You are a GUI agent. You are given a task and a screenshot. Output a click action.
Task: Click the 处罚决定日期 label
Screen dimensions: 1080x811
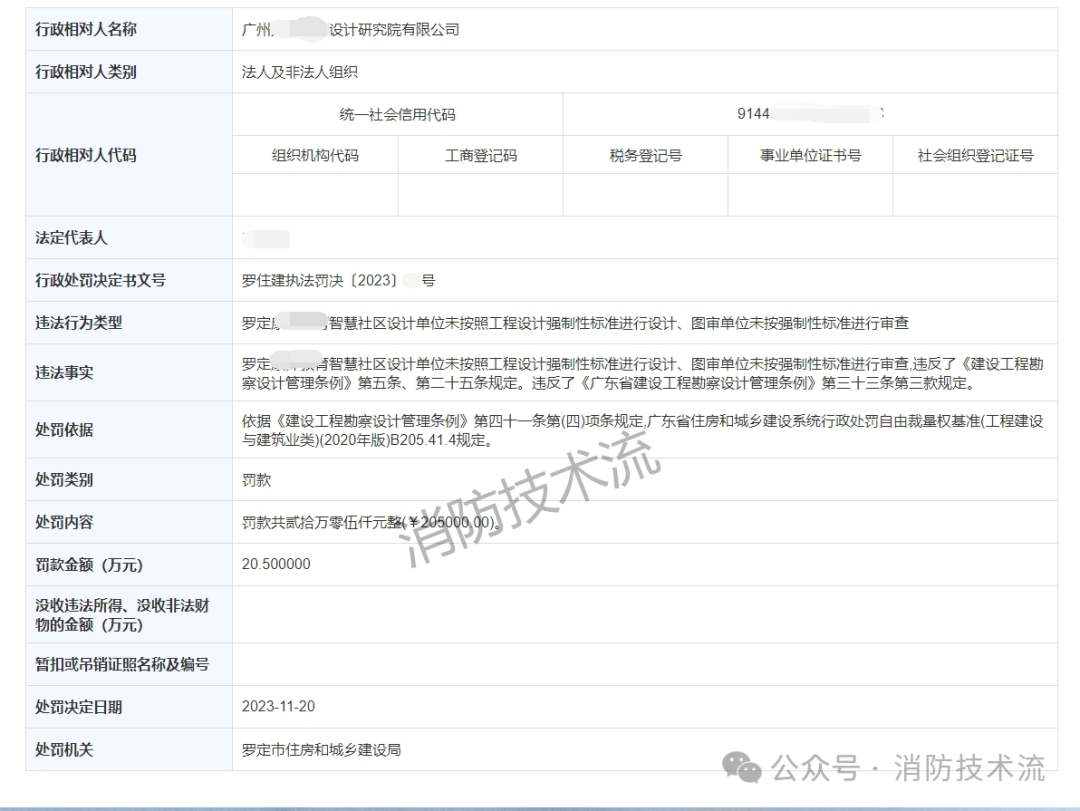pos(79,707)
